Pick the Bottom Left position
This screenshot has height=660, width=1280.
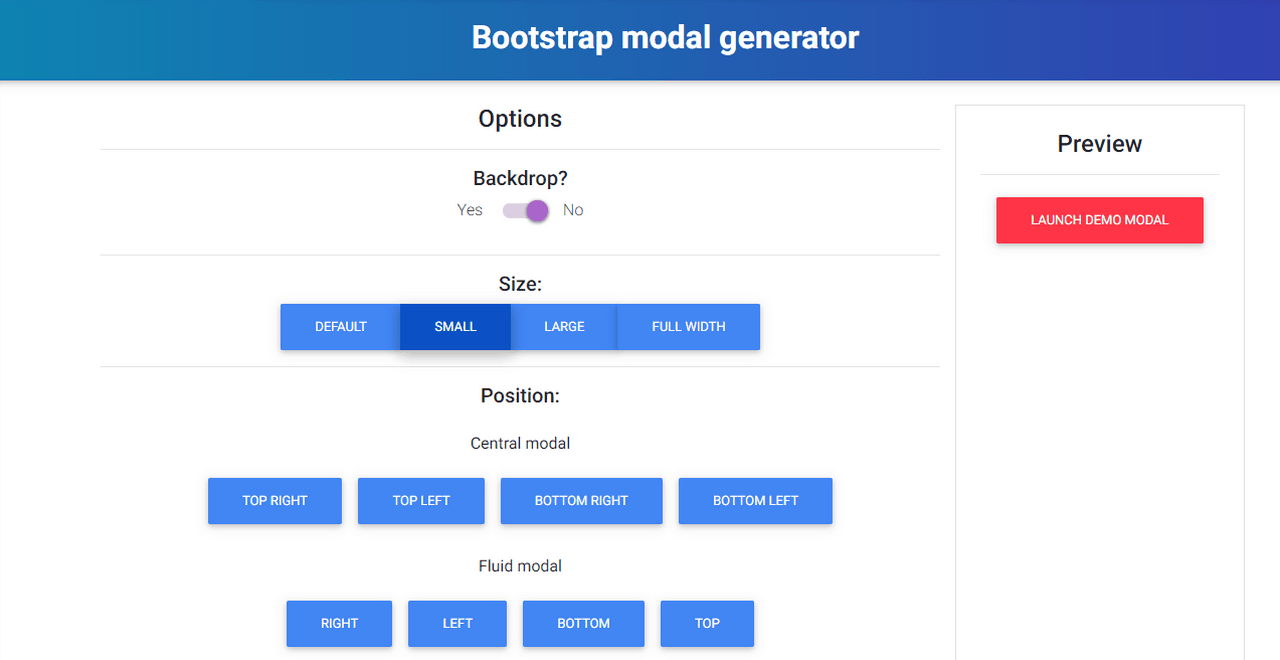pos(756,501)
